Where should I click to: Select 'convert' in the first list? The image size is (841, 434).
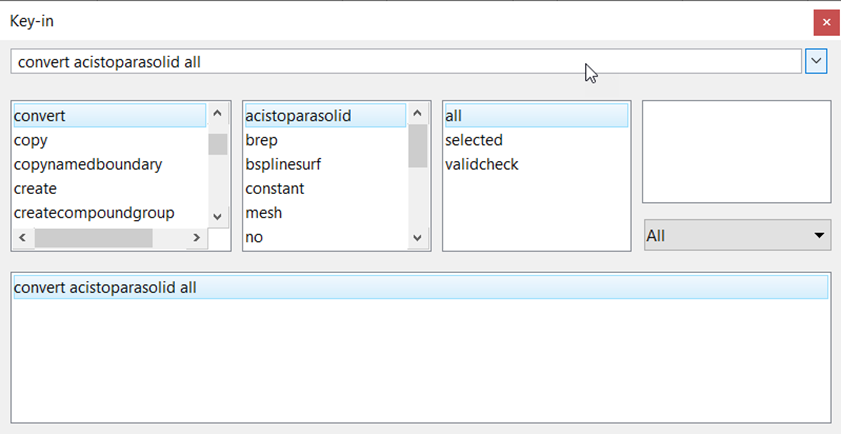pos(40,116)
